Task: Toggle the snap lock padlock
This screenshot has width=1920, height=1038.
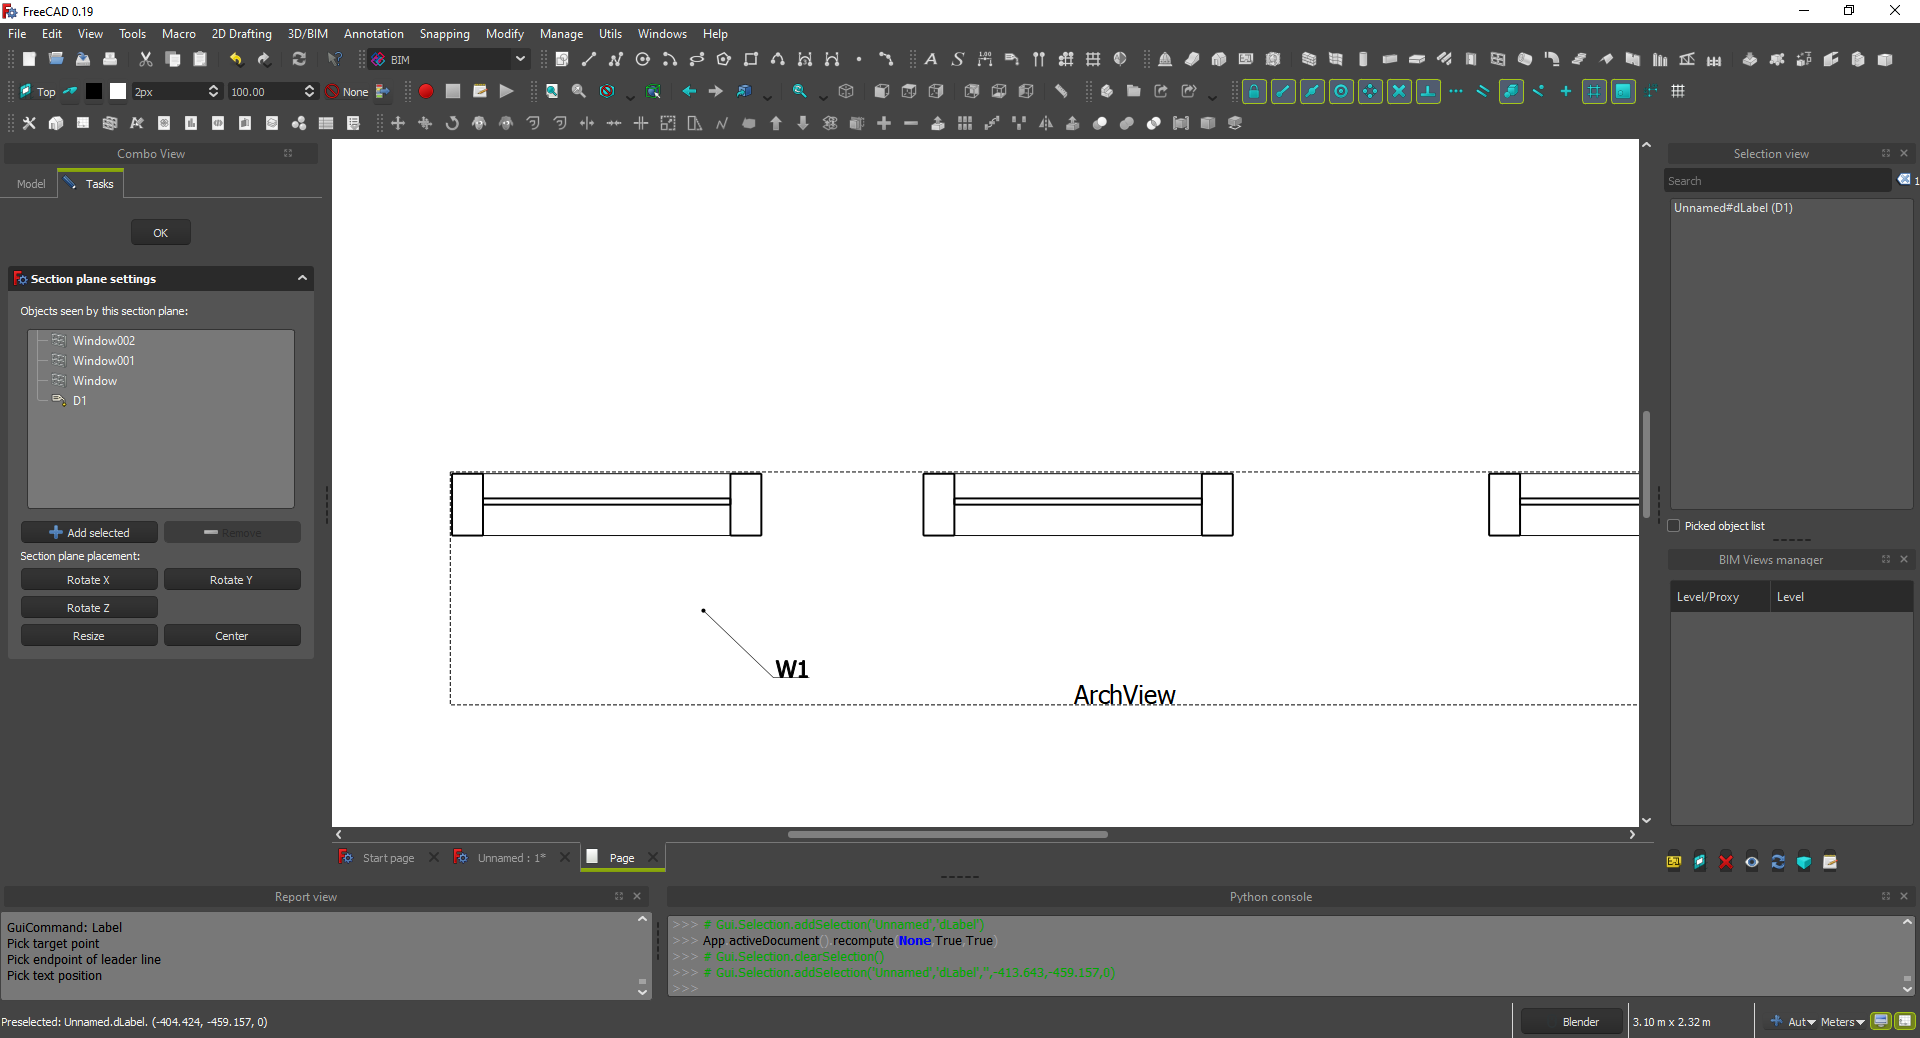Action: [x=1254, y=92]
